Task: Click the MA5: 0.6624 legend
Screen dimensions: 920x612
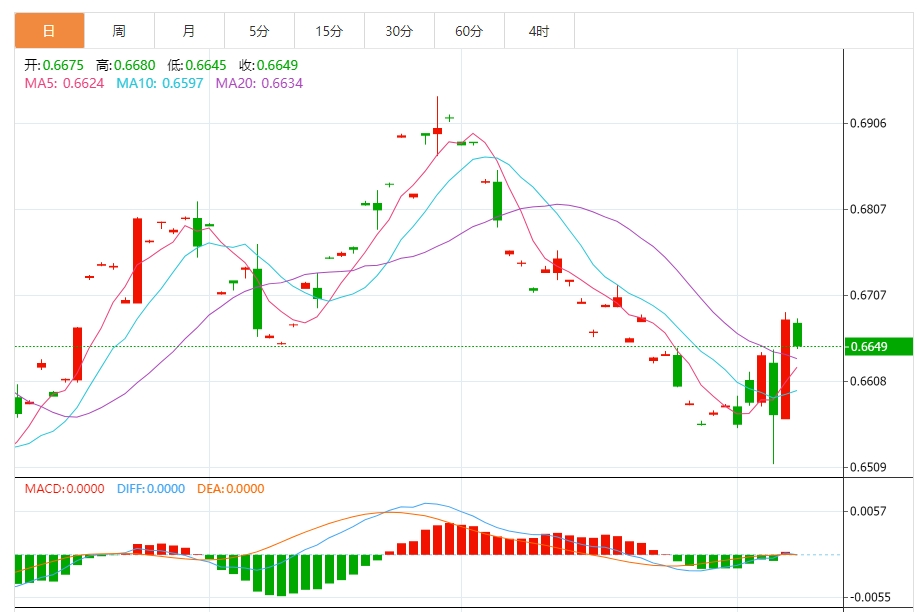Action: pyautogui.click(x=65, y=83)
